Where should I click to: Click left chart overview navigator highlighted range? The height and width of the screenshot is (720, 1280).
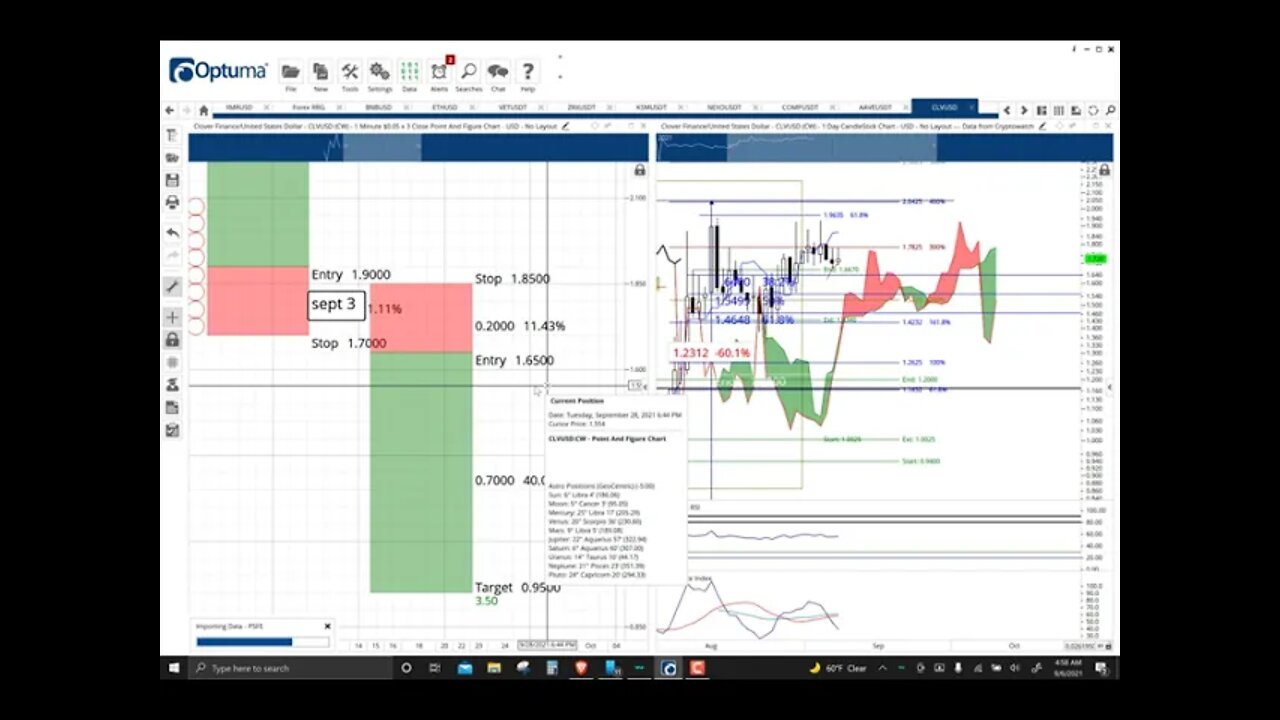coord(382,148)
